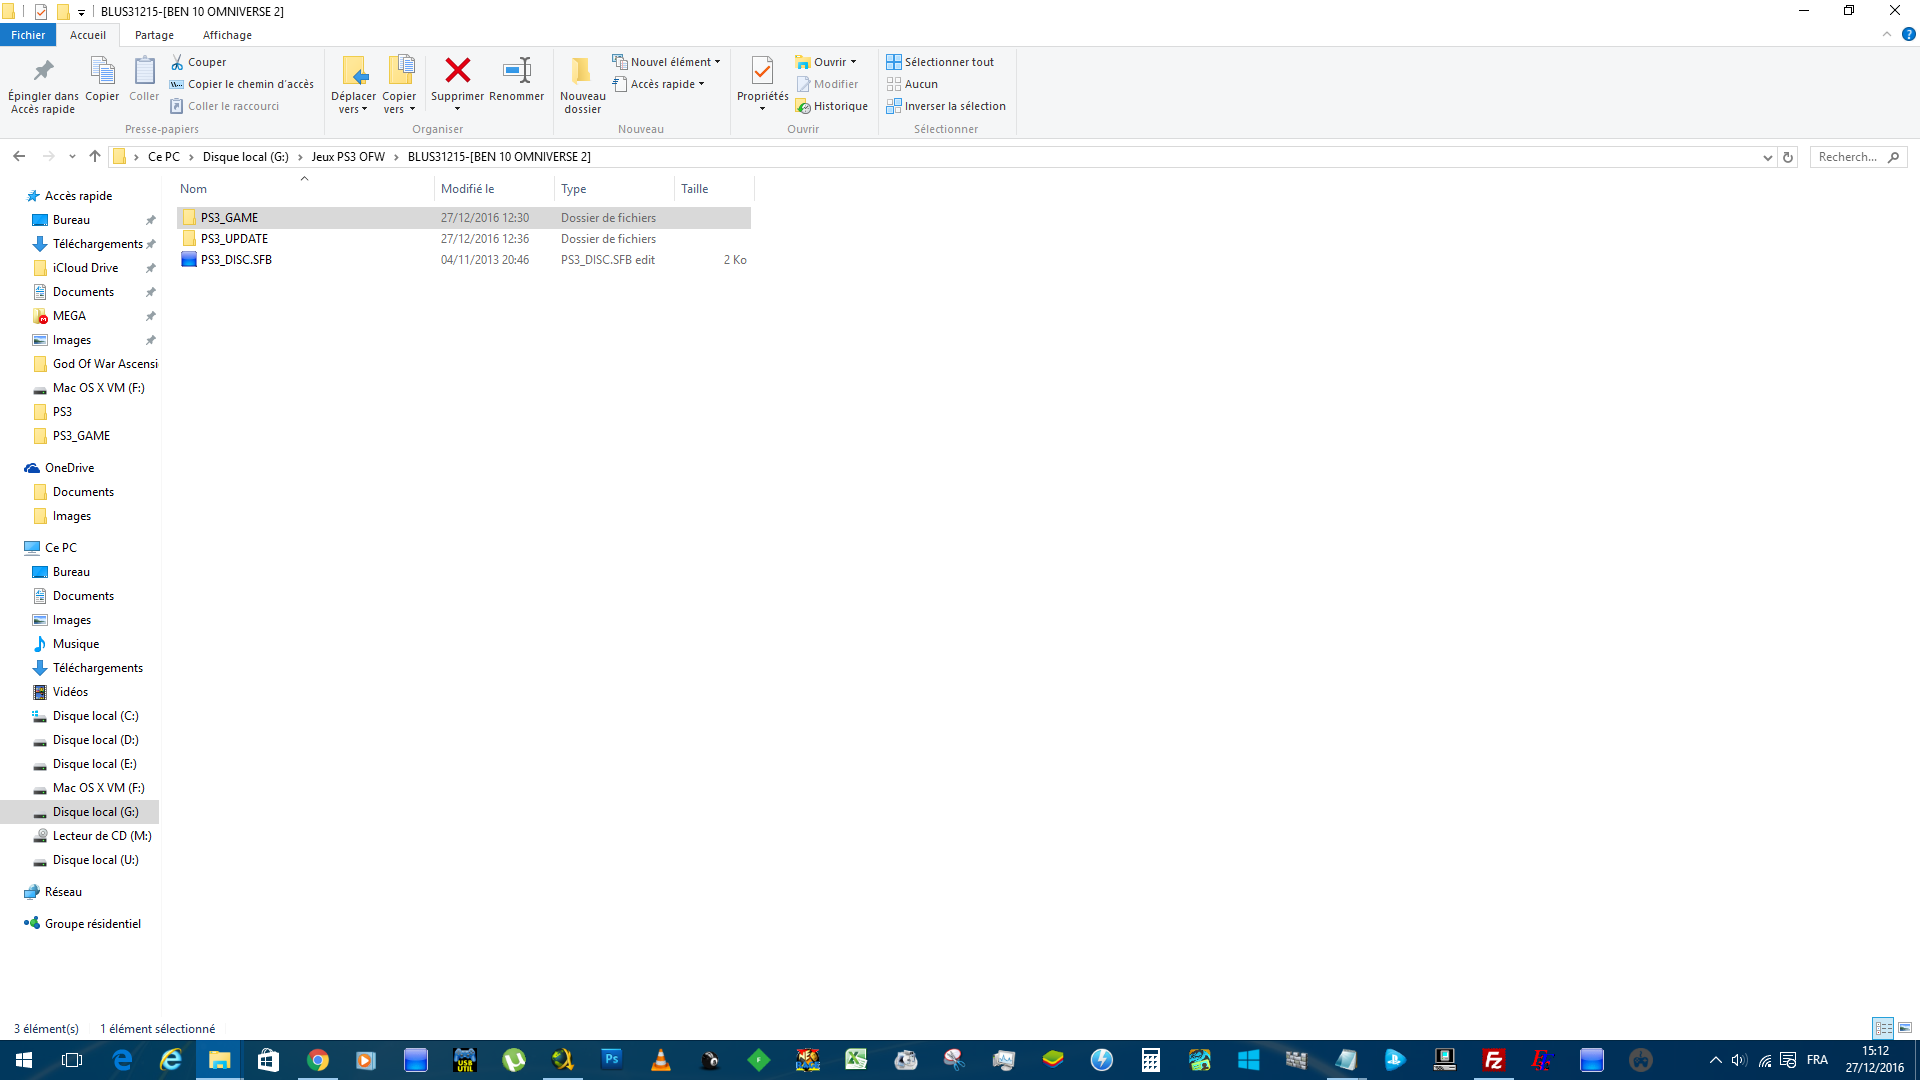
Task: Open FileZilla from the taskbar
Action: click(x=1494, y=1060)
